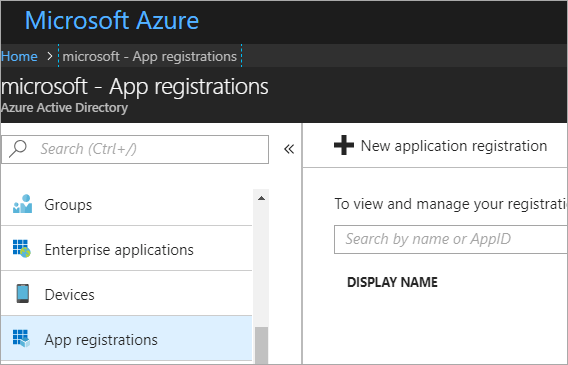Go to Home breadcrumb link

point(19,56)
